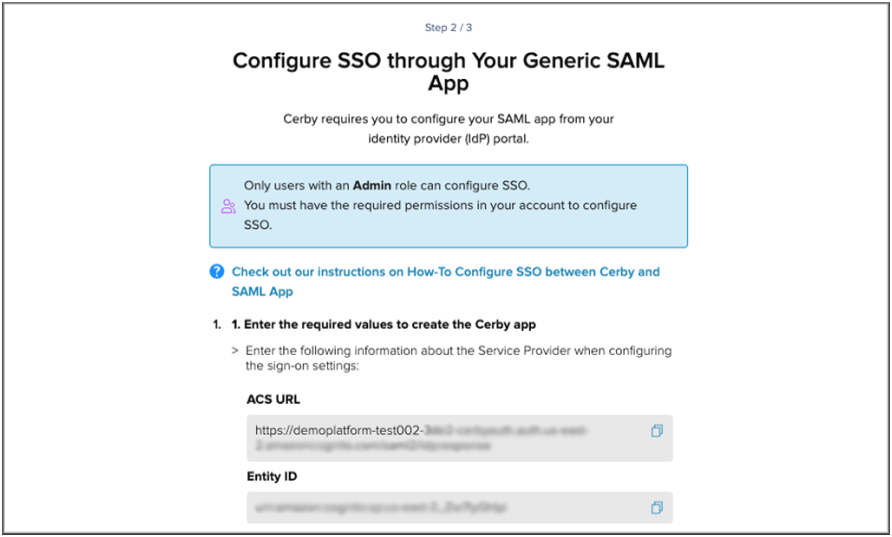Screen dimensions: 892x537
Task: Click the You must have required permissions text
Action: pyautogui.click(x=440, y=215)
